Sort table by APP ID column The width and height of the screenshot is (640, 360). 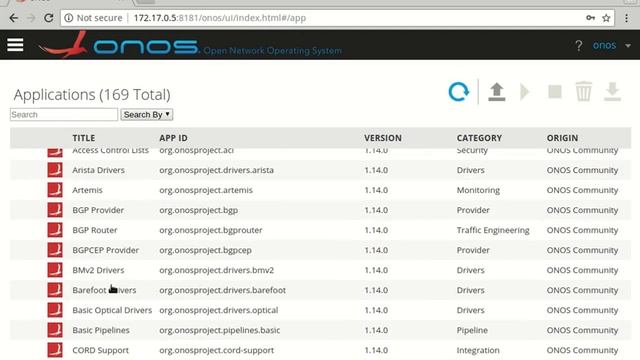pos(173,138)
